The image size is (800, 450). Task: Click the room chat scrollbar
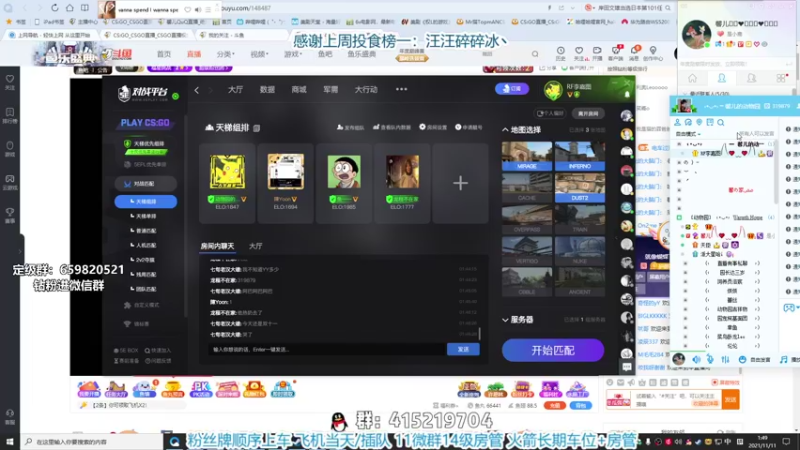(479, 334)
